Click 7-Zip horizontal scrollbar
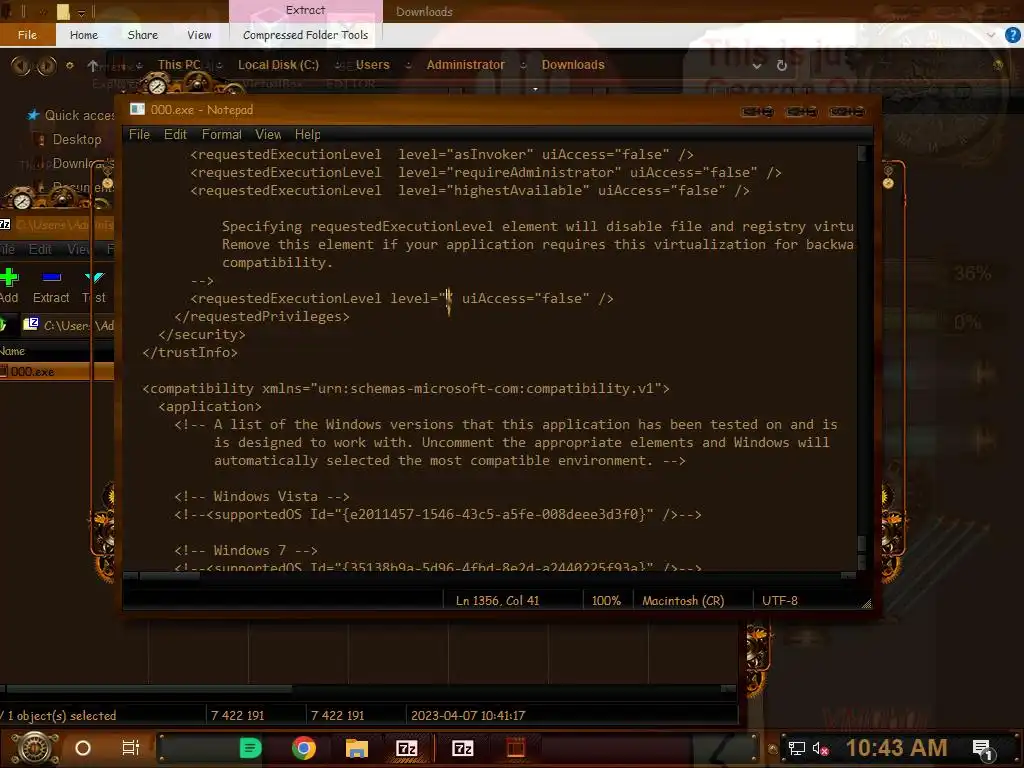 click(x=369, y=689)
